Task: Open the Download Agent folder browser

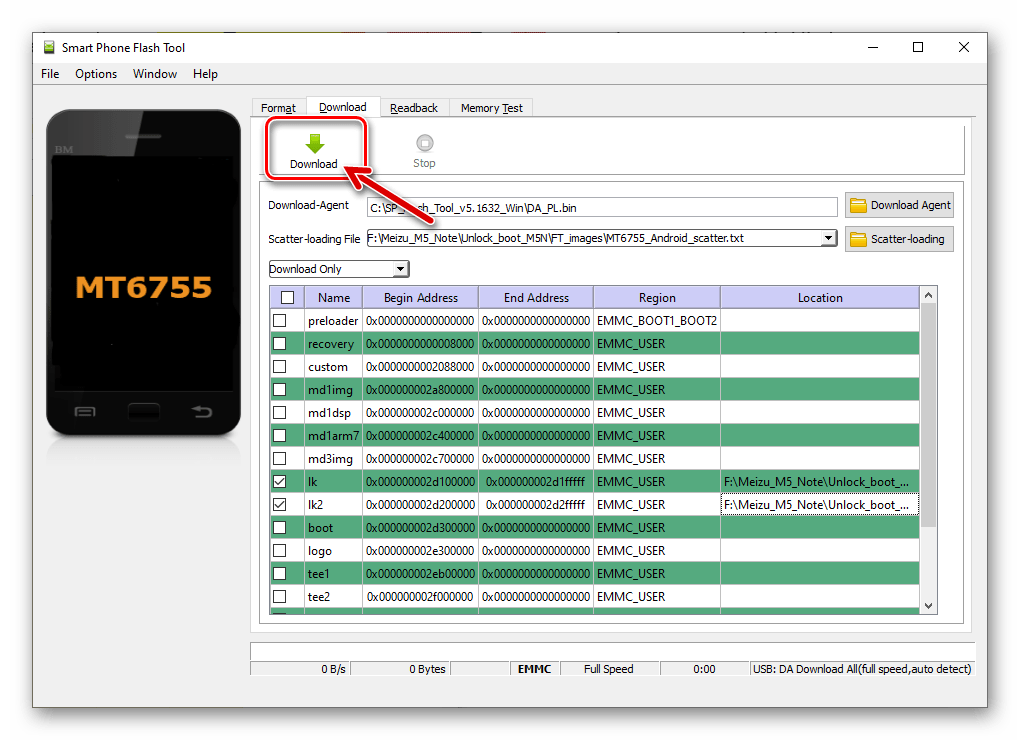Action: (898, 205)
